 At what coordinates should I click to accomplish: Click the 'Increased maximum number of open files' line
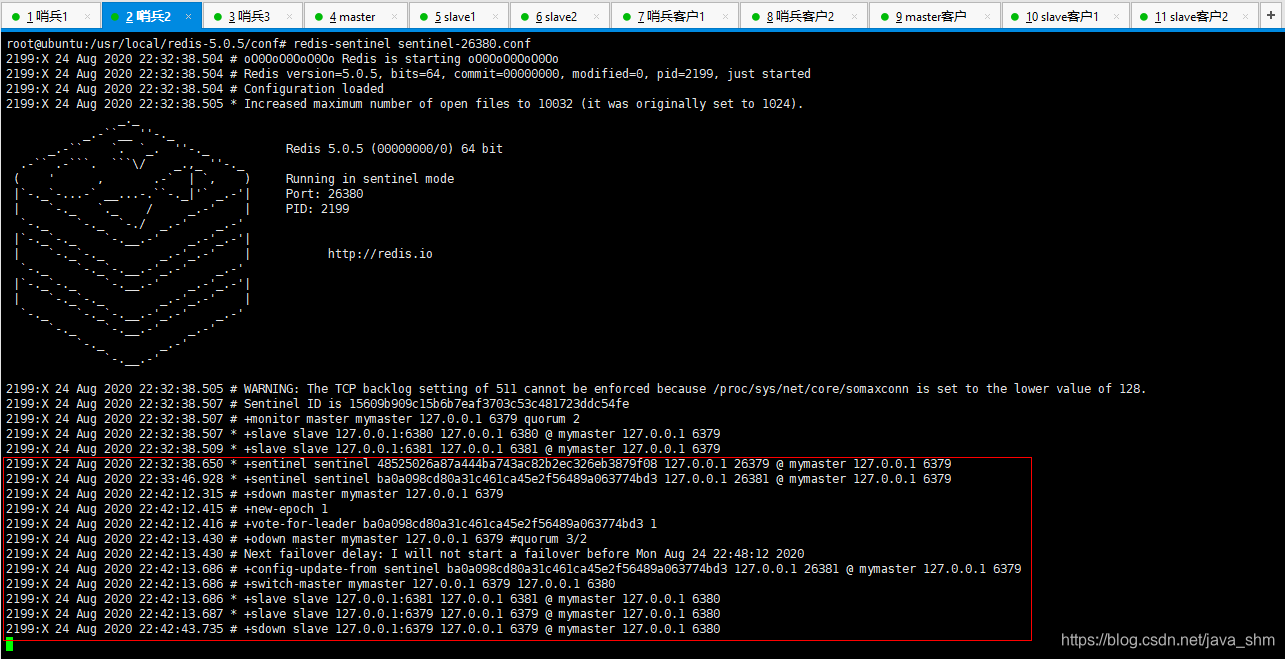point(404,104)
